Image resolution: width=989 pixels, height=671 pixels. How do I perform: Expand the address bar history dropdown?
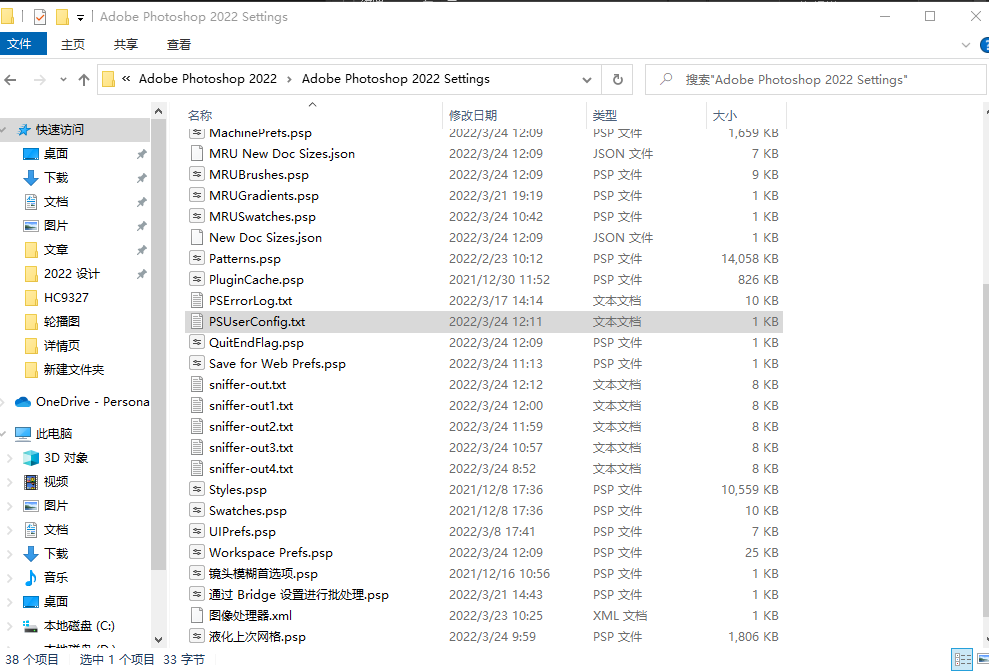(x=587, y=79)
